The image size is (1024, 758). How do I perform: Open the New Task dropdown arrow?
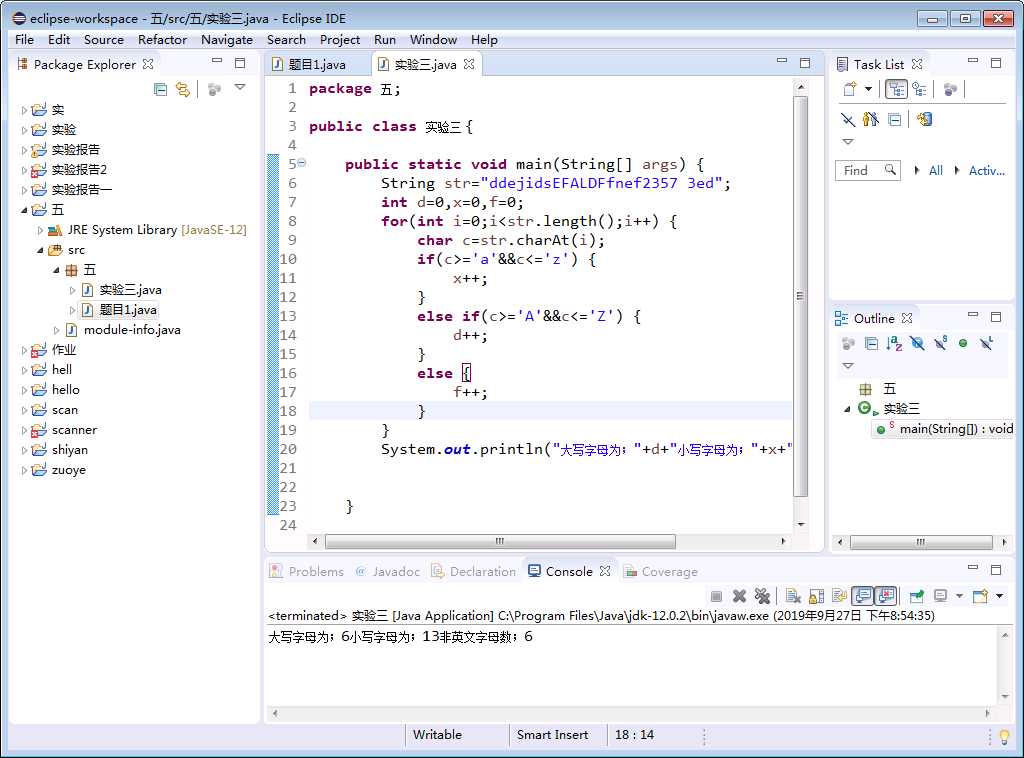click(x=868, y=89)
